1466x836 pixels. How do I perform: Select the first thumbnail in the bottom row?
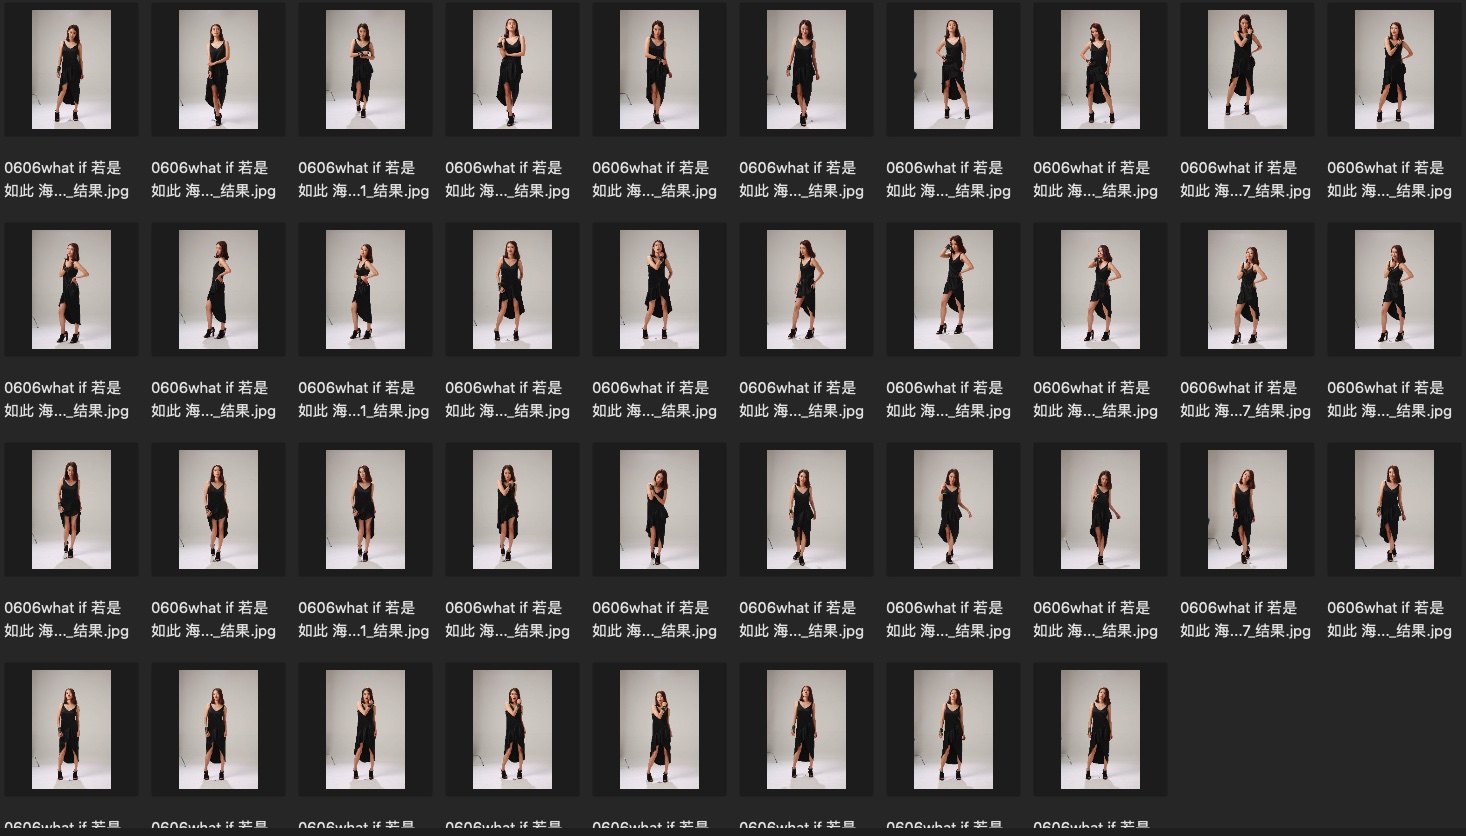coord(71,730)
